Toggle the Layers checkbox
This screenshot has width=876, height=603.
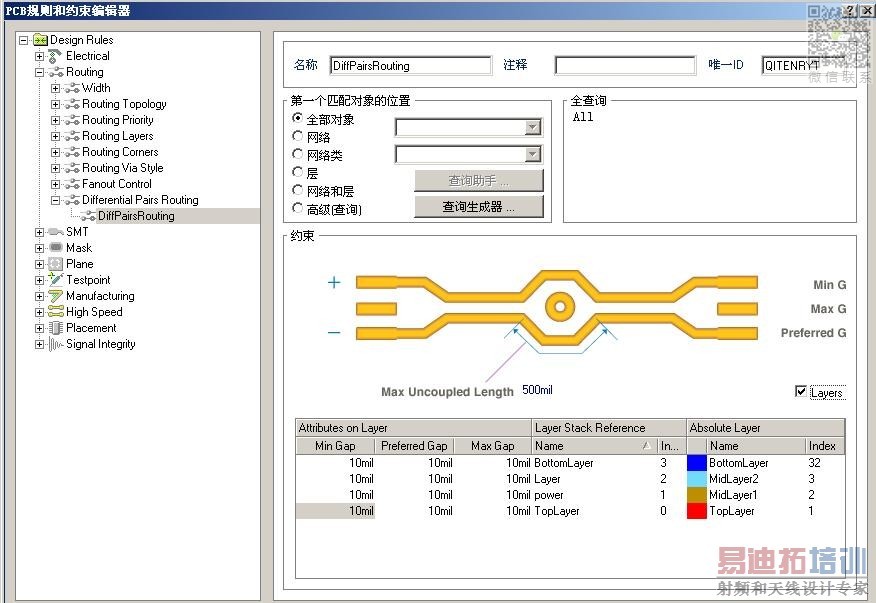coord(801,391)
